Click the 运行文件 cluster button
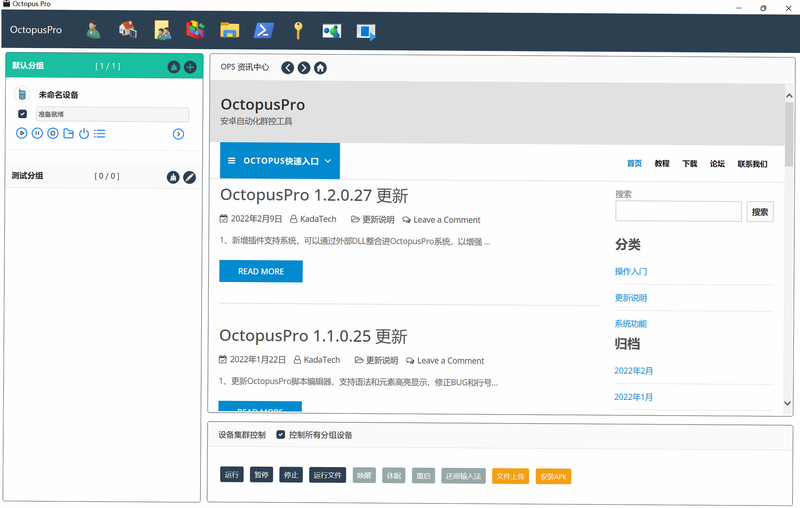The width and height of the screenshot is (800, 508). pyautogui.click(x=328, y=475)
